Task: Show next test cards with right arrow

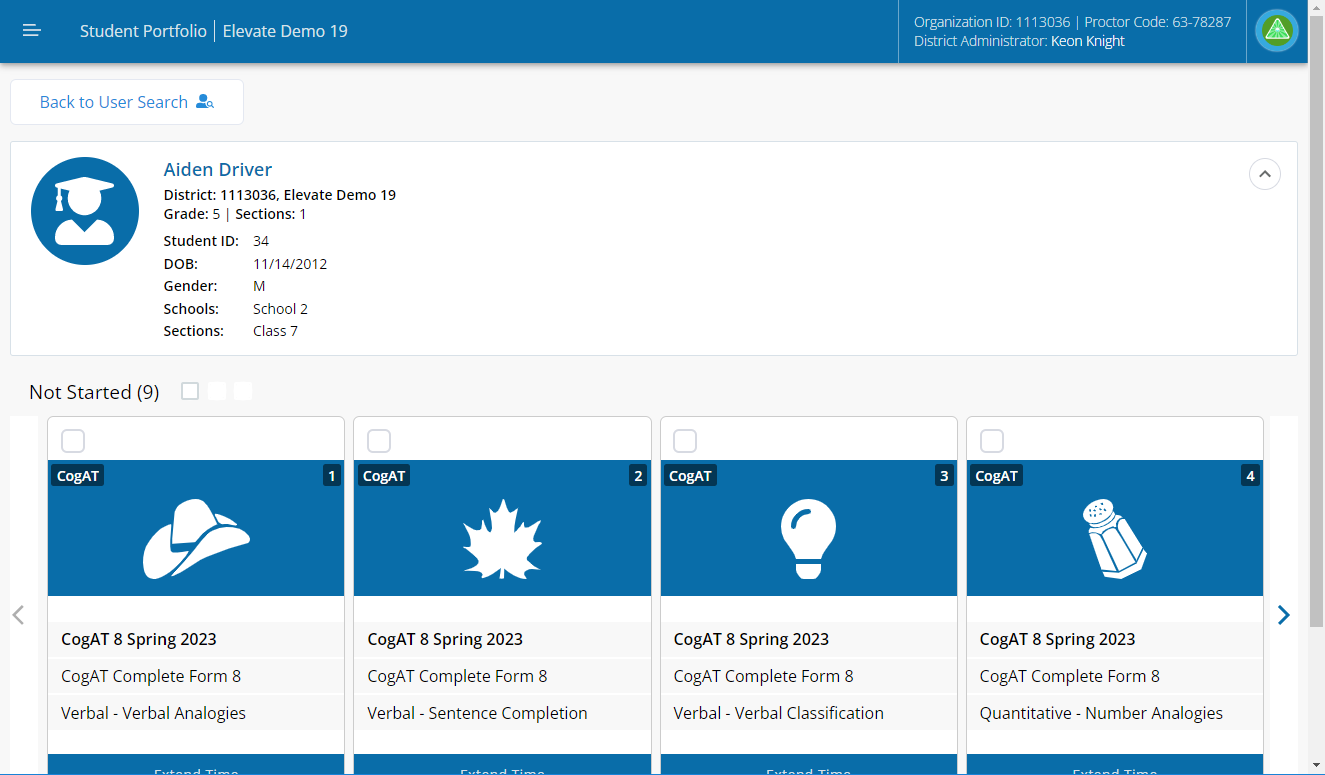Action: [1284, 615]
